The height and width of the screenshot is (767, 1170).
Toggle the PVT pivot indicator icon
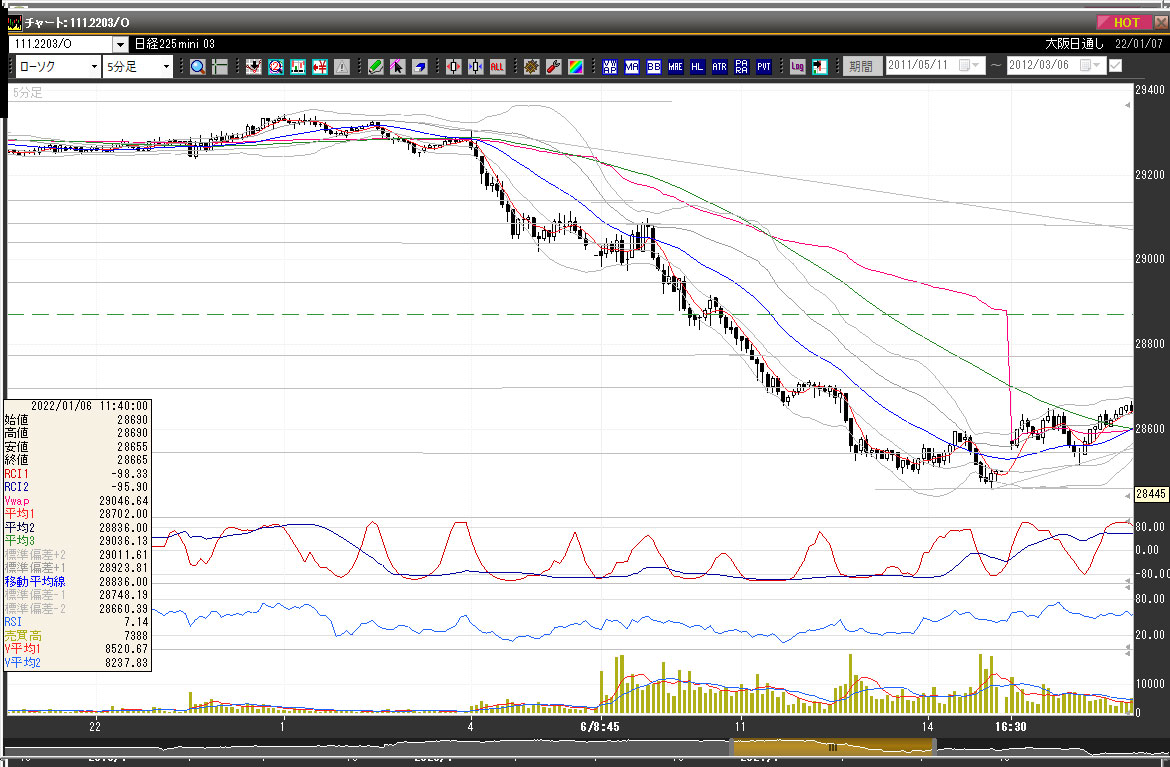[763, 67]
